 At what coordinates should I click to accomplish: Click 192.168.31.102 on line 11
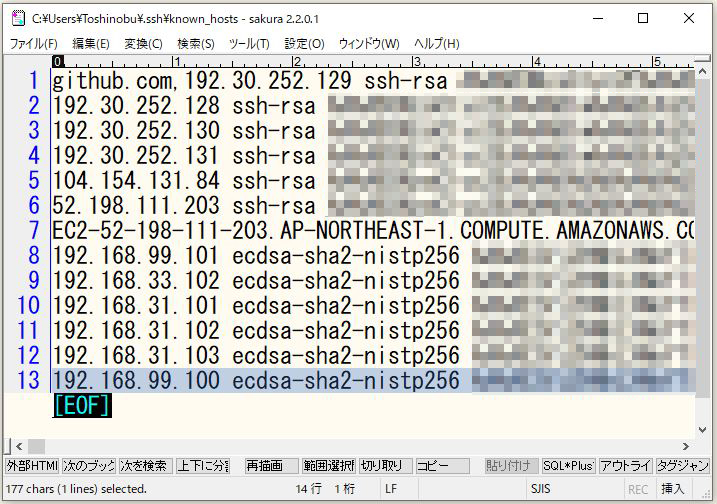point(136,330)
